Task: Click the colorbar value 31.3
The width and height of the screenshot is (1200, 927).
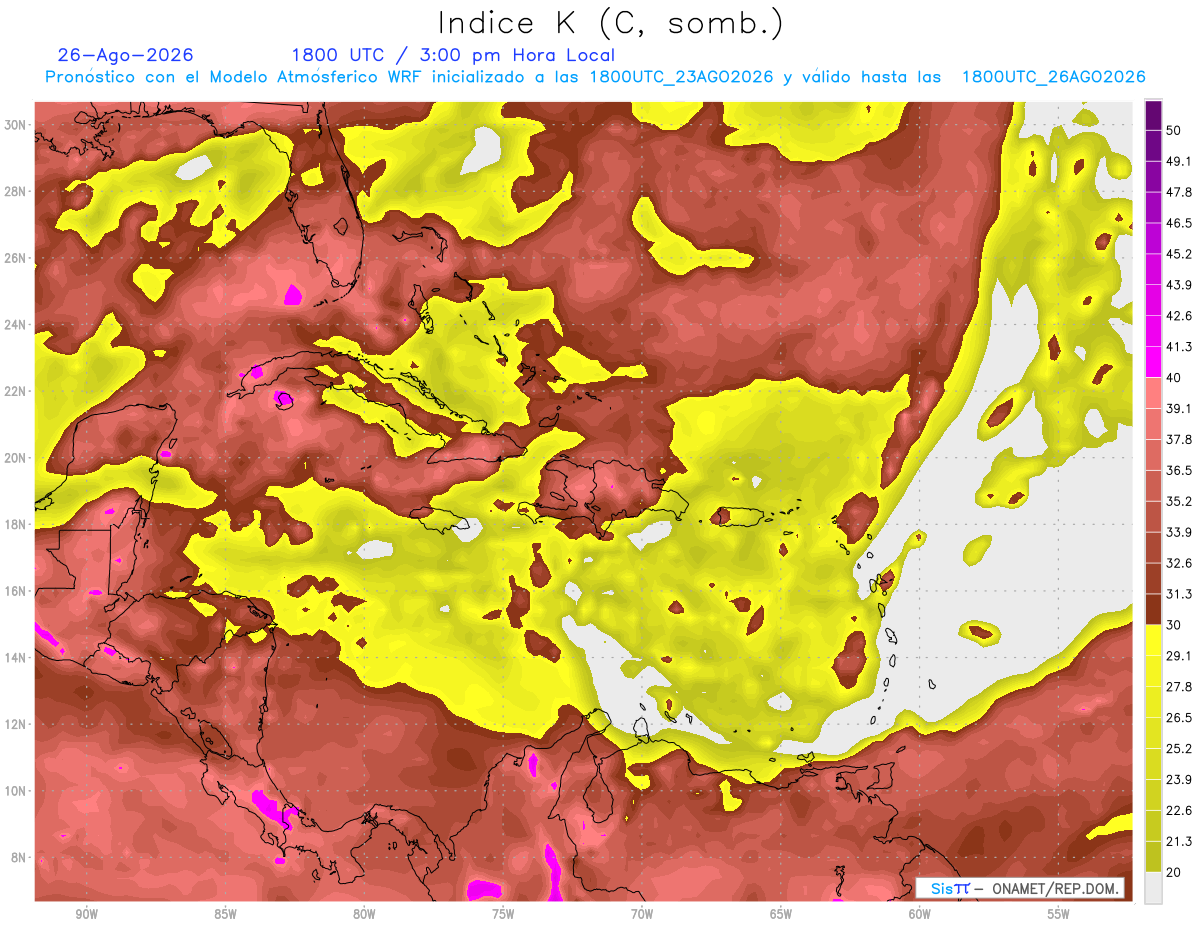Action: pyautogui.click(x=1180, y=594)
